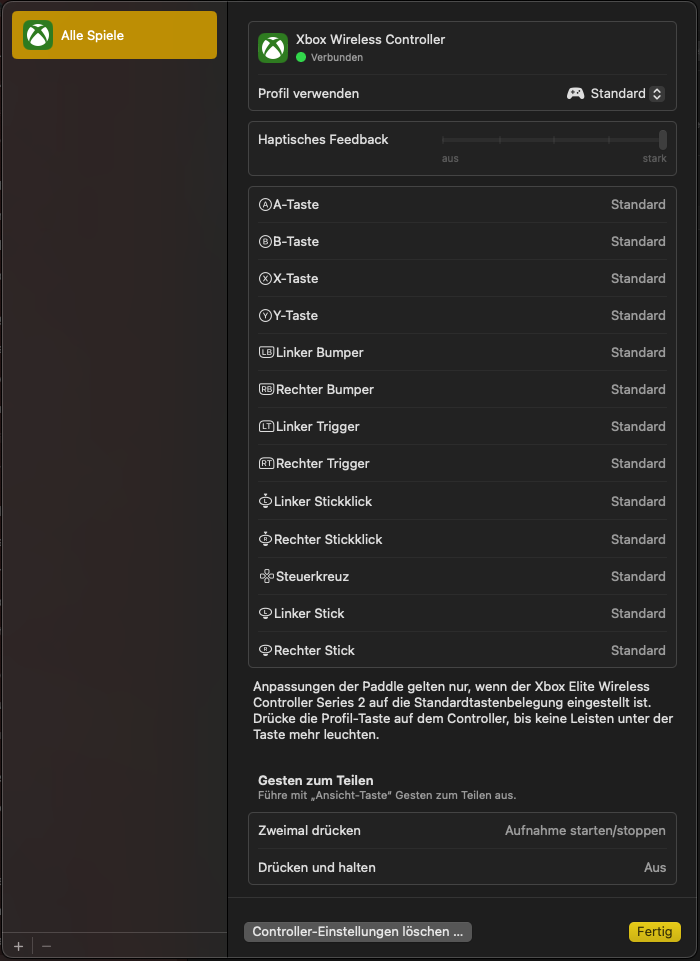The height and width of the screenshot is (961, 700).
Task: Click the Rechter Stick icon
Action: click(266, 651)
